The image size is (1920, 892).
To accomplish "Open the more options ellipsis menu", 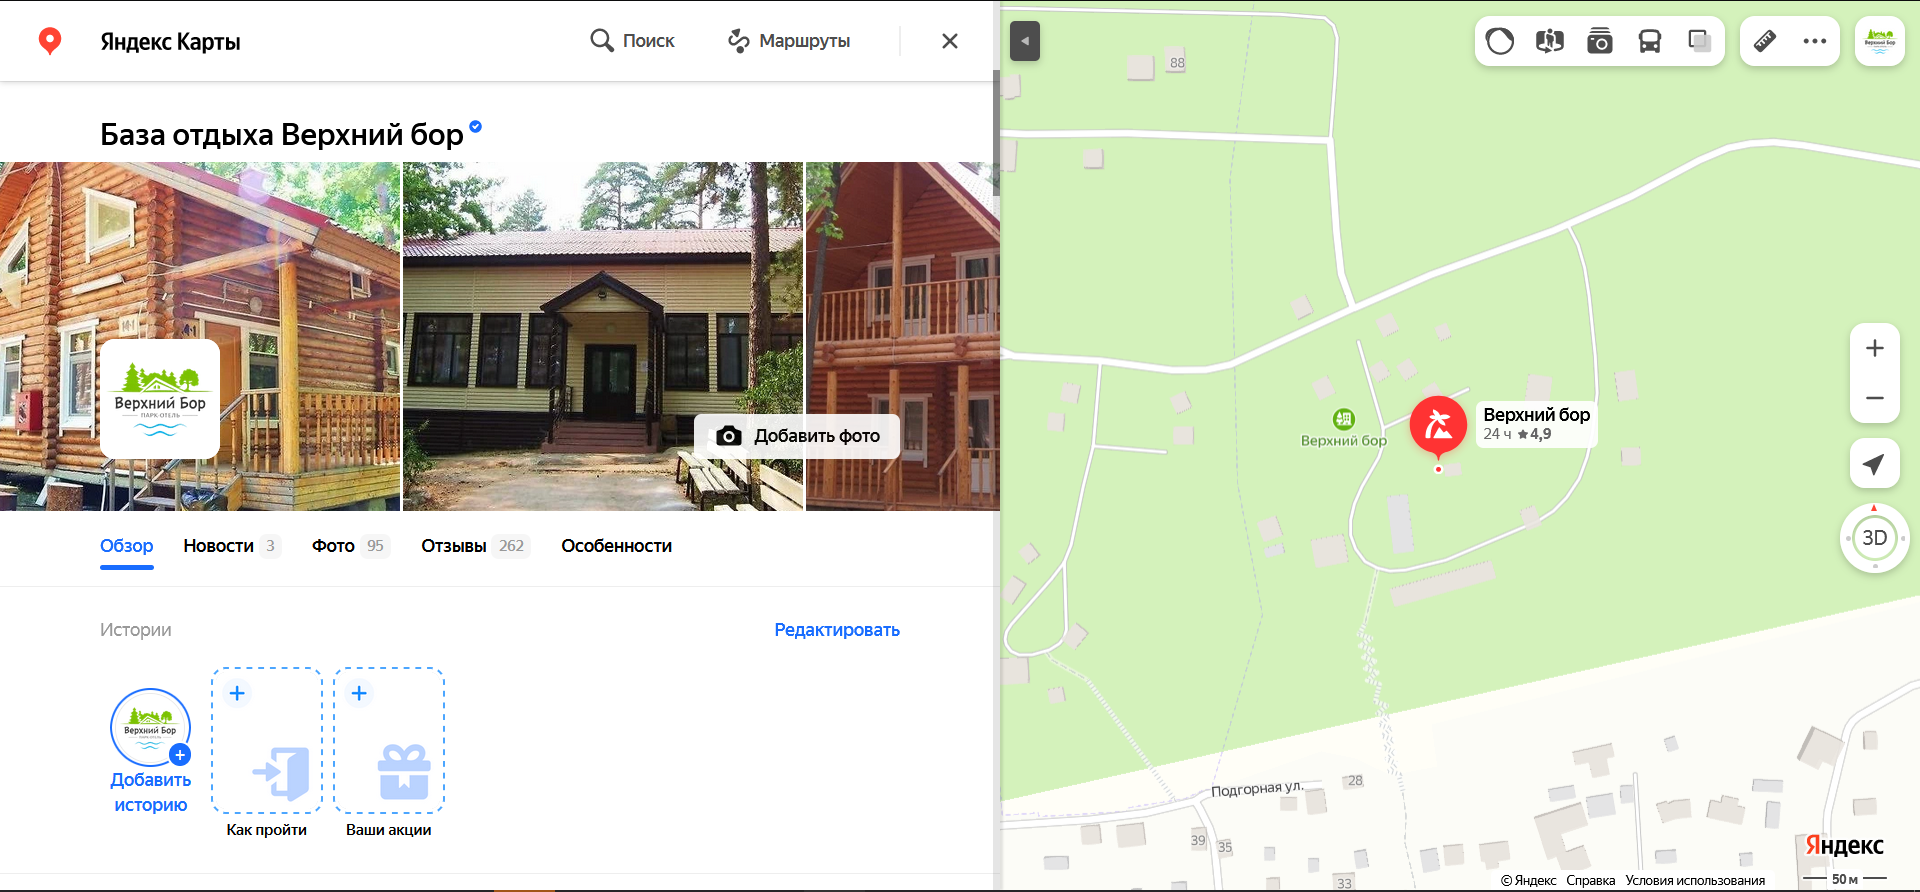I will pos(1815,41).
